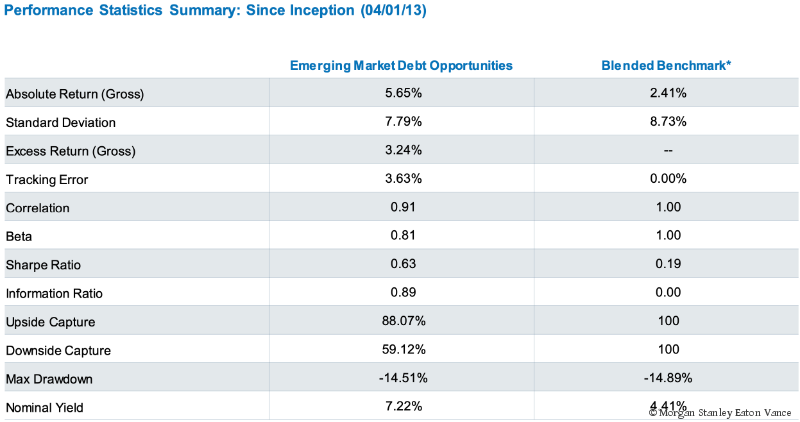The image size is (800, 422).
Task: Click the 88.07% upside capture value
Action: pyautogui.click(x=401, y=322)
